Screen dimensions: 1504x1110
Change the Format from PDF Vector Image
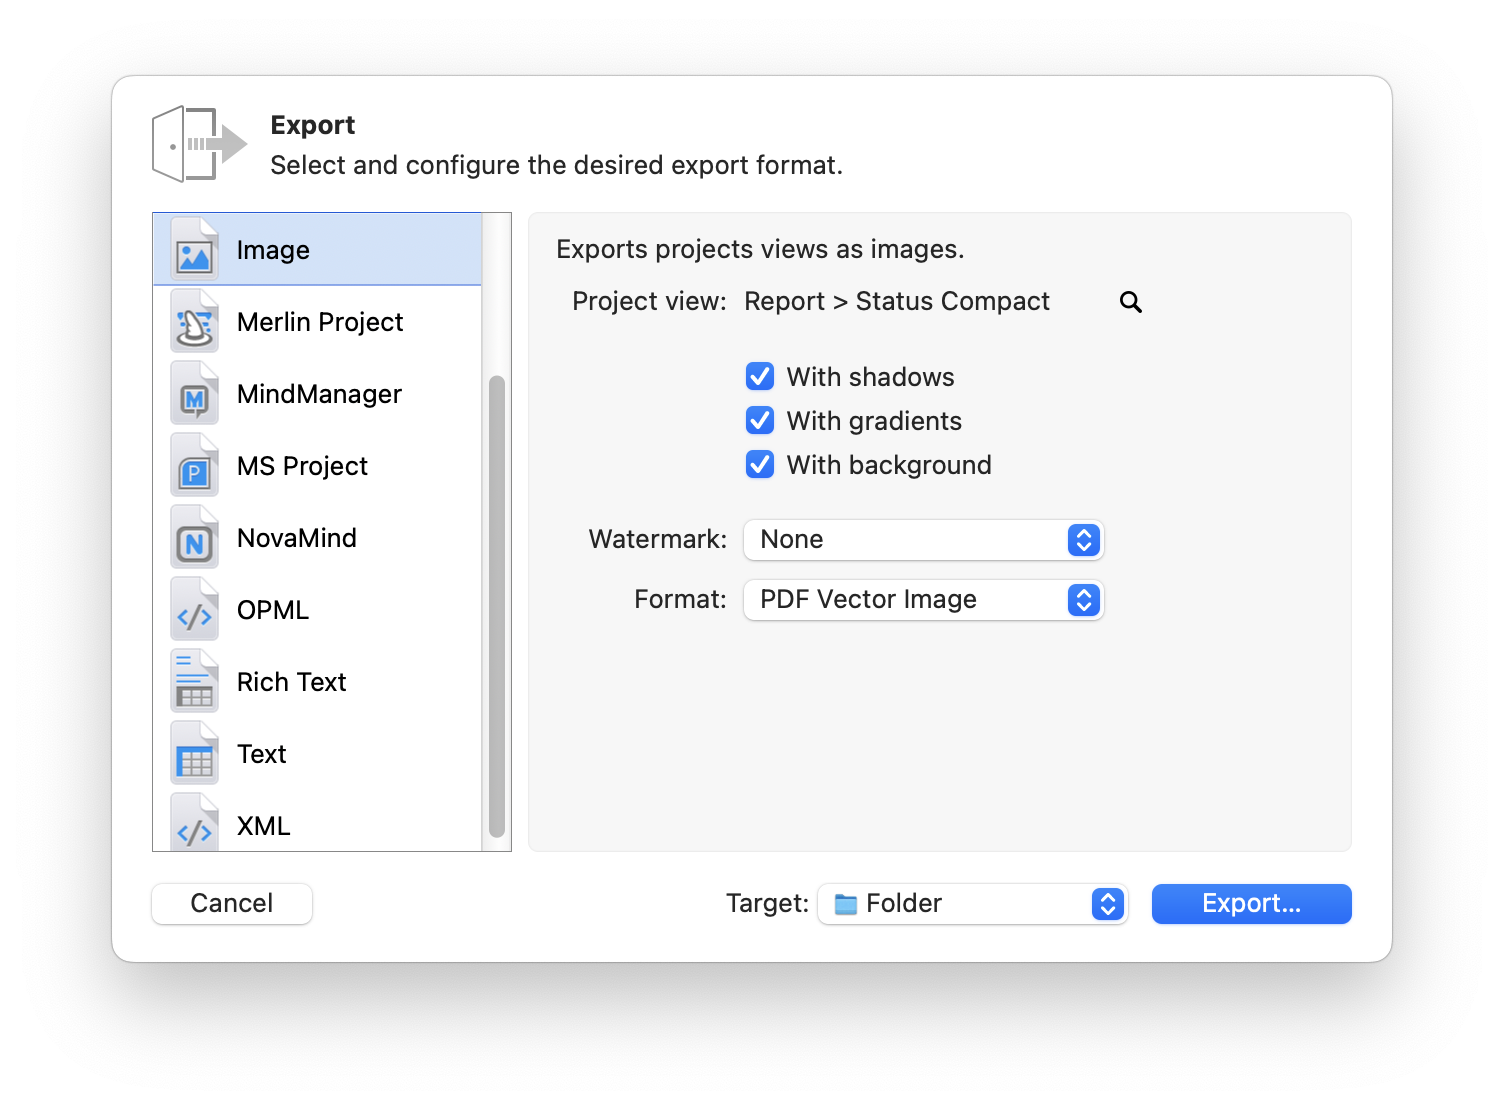click(x=922, y=599)
